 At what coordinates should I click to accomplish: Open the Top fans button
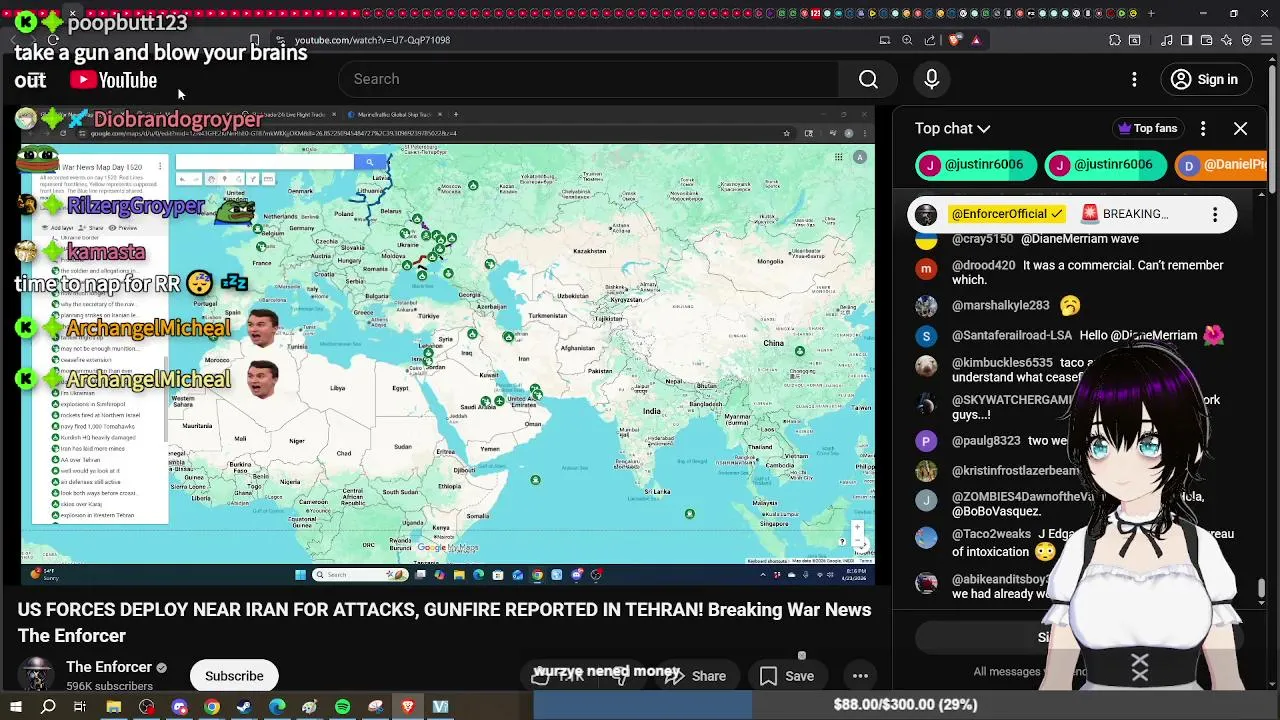click(x=1148, y=128)
